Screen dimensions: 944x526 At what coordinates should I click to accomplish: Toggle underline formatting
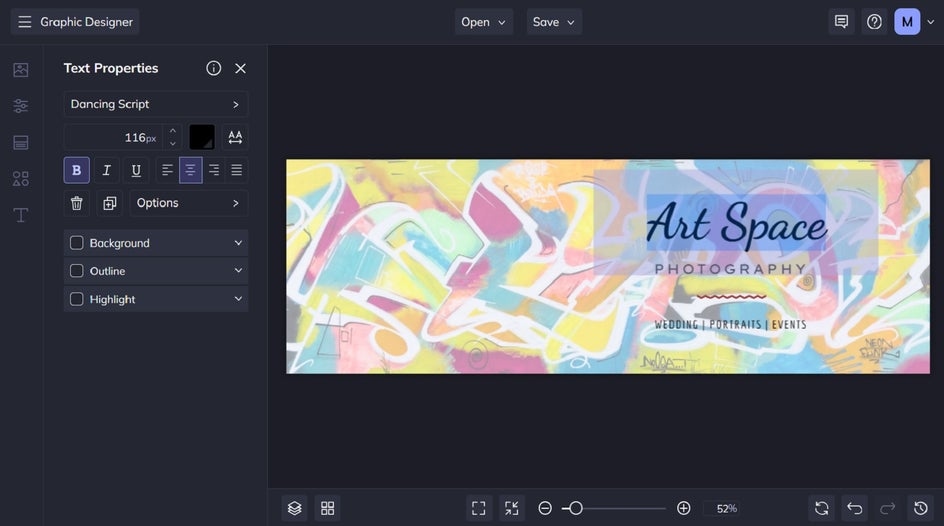pos(136,170)
